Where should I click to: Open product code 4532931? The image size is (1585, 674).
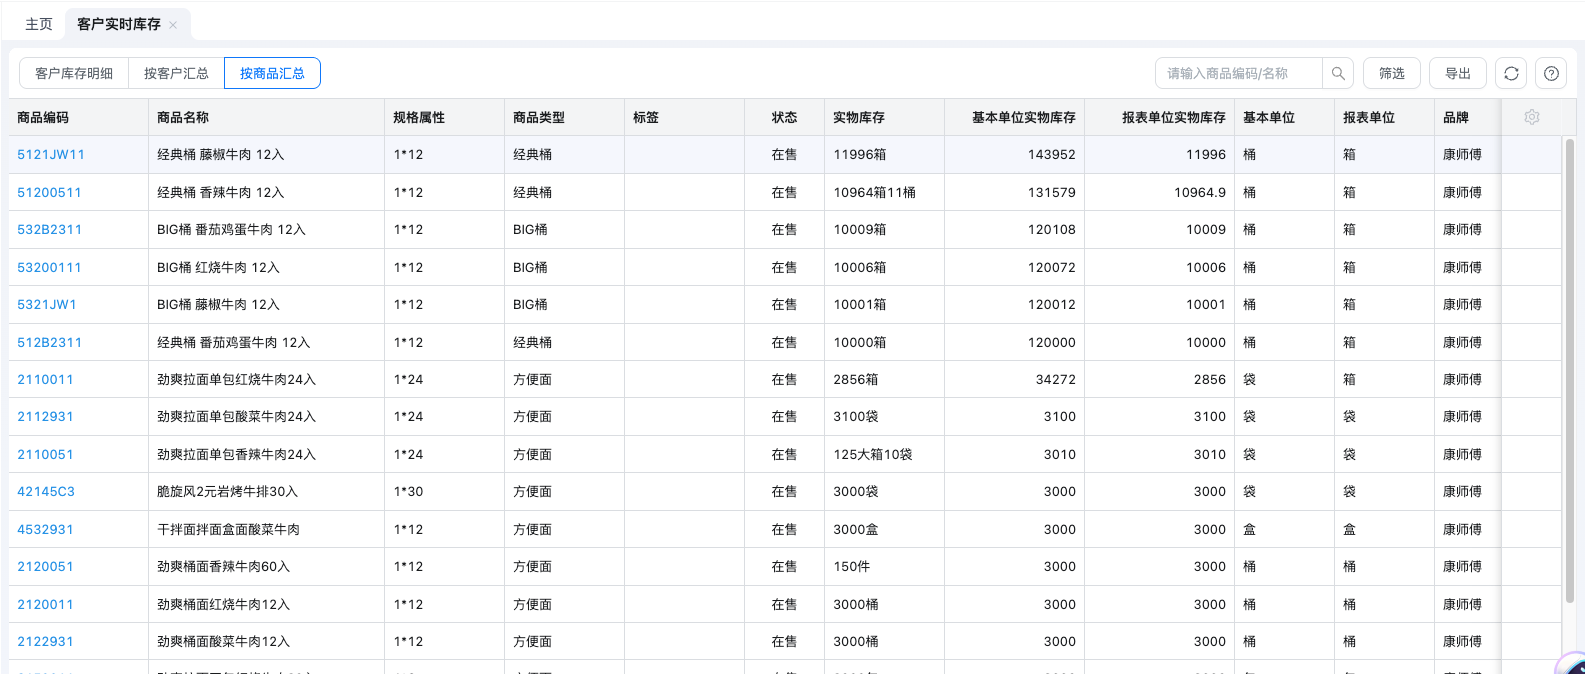coord(45,530)
